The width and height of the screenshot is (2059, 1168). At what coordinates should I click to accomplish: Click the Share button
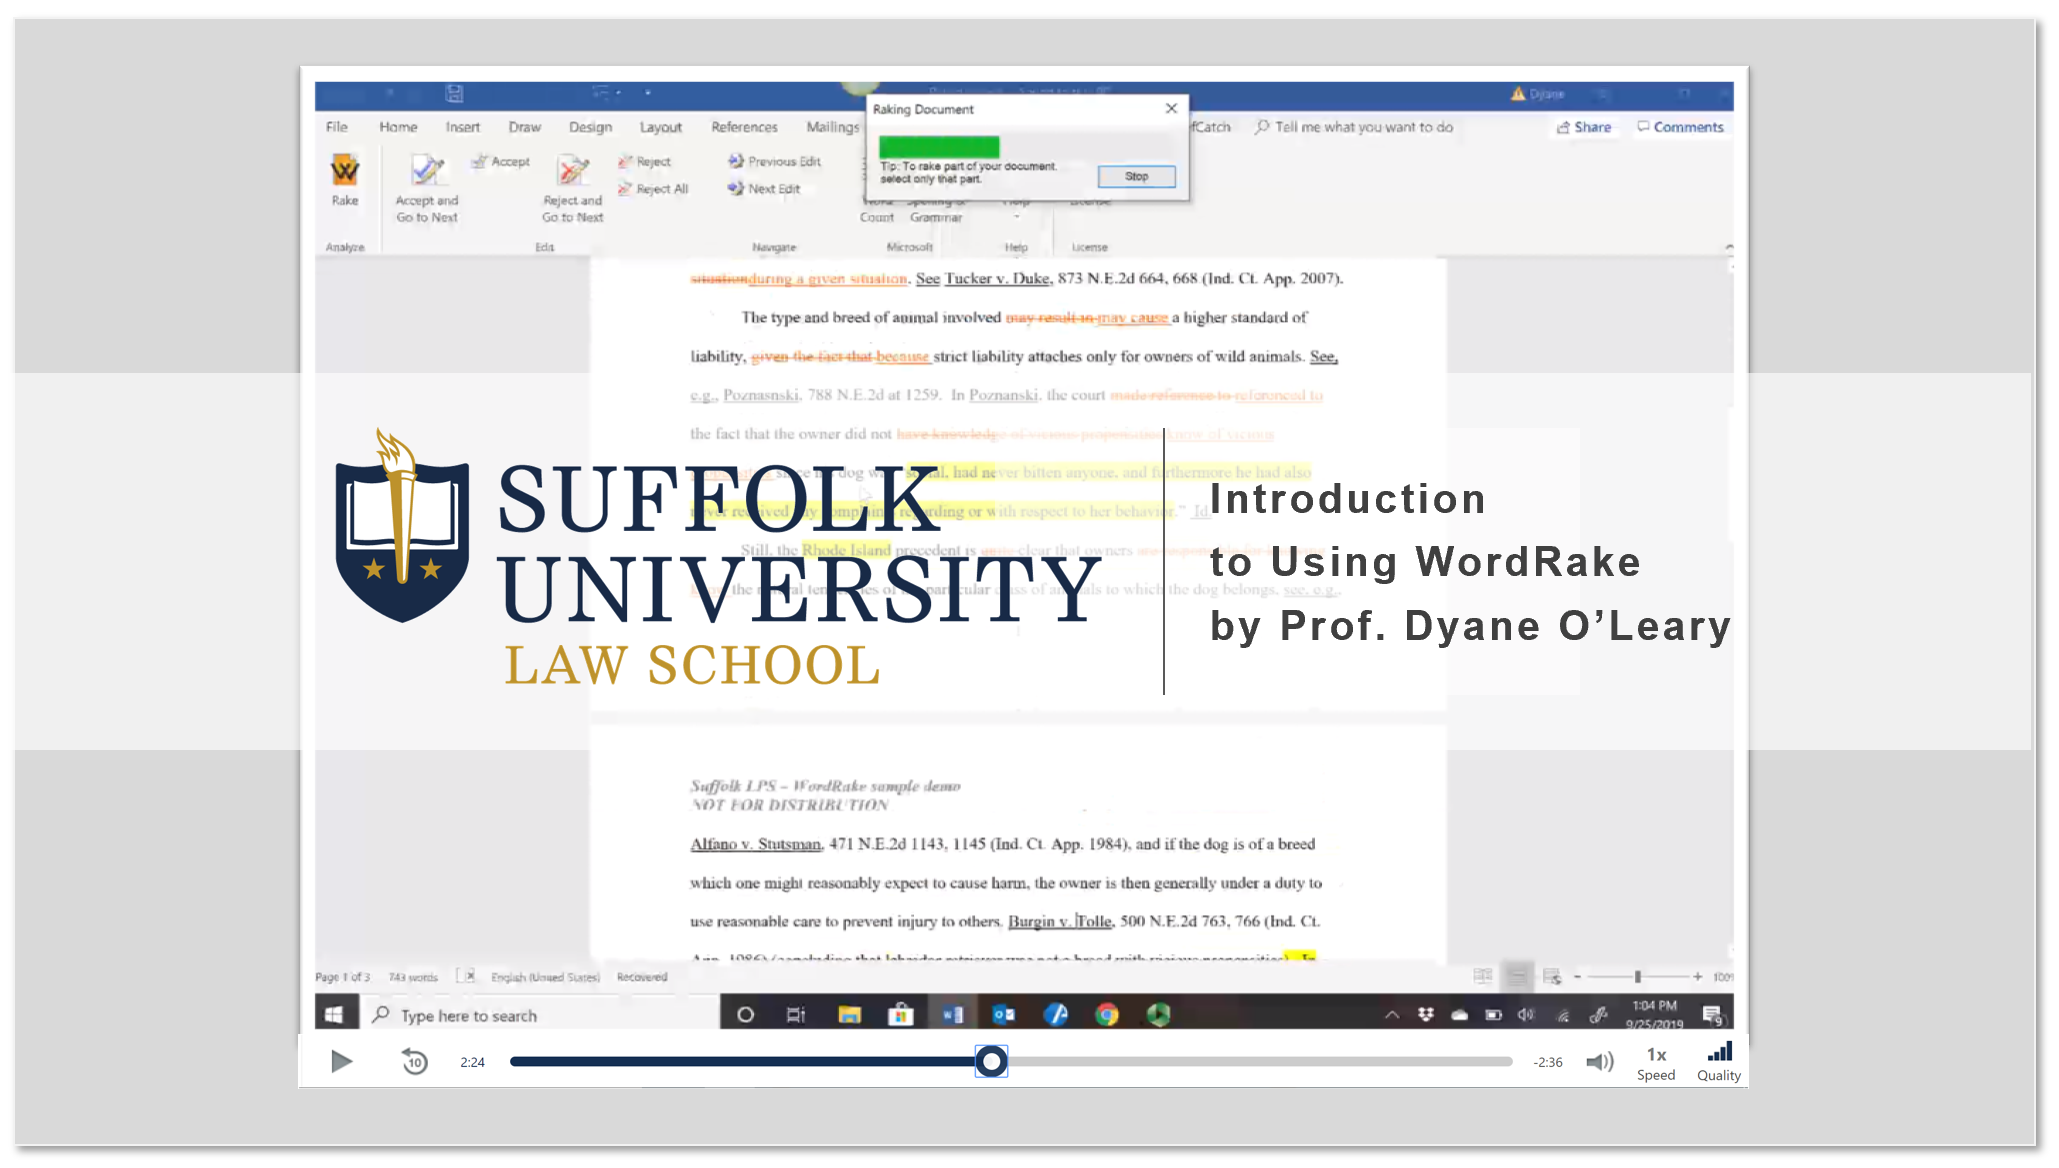click(1584, 127)
